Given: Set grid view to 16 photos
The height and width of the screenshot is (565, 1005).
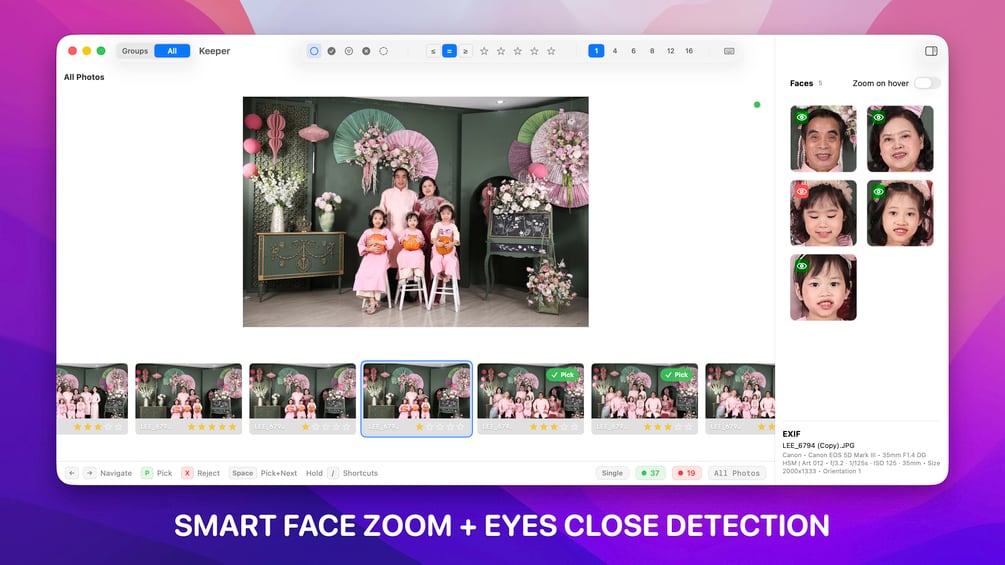Looking at the screenshot, I should click(689, 51).
